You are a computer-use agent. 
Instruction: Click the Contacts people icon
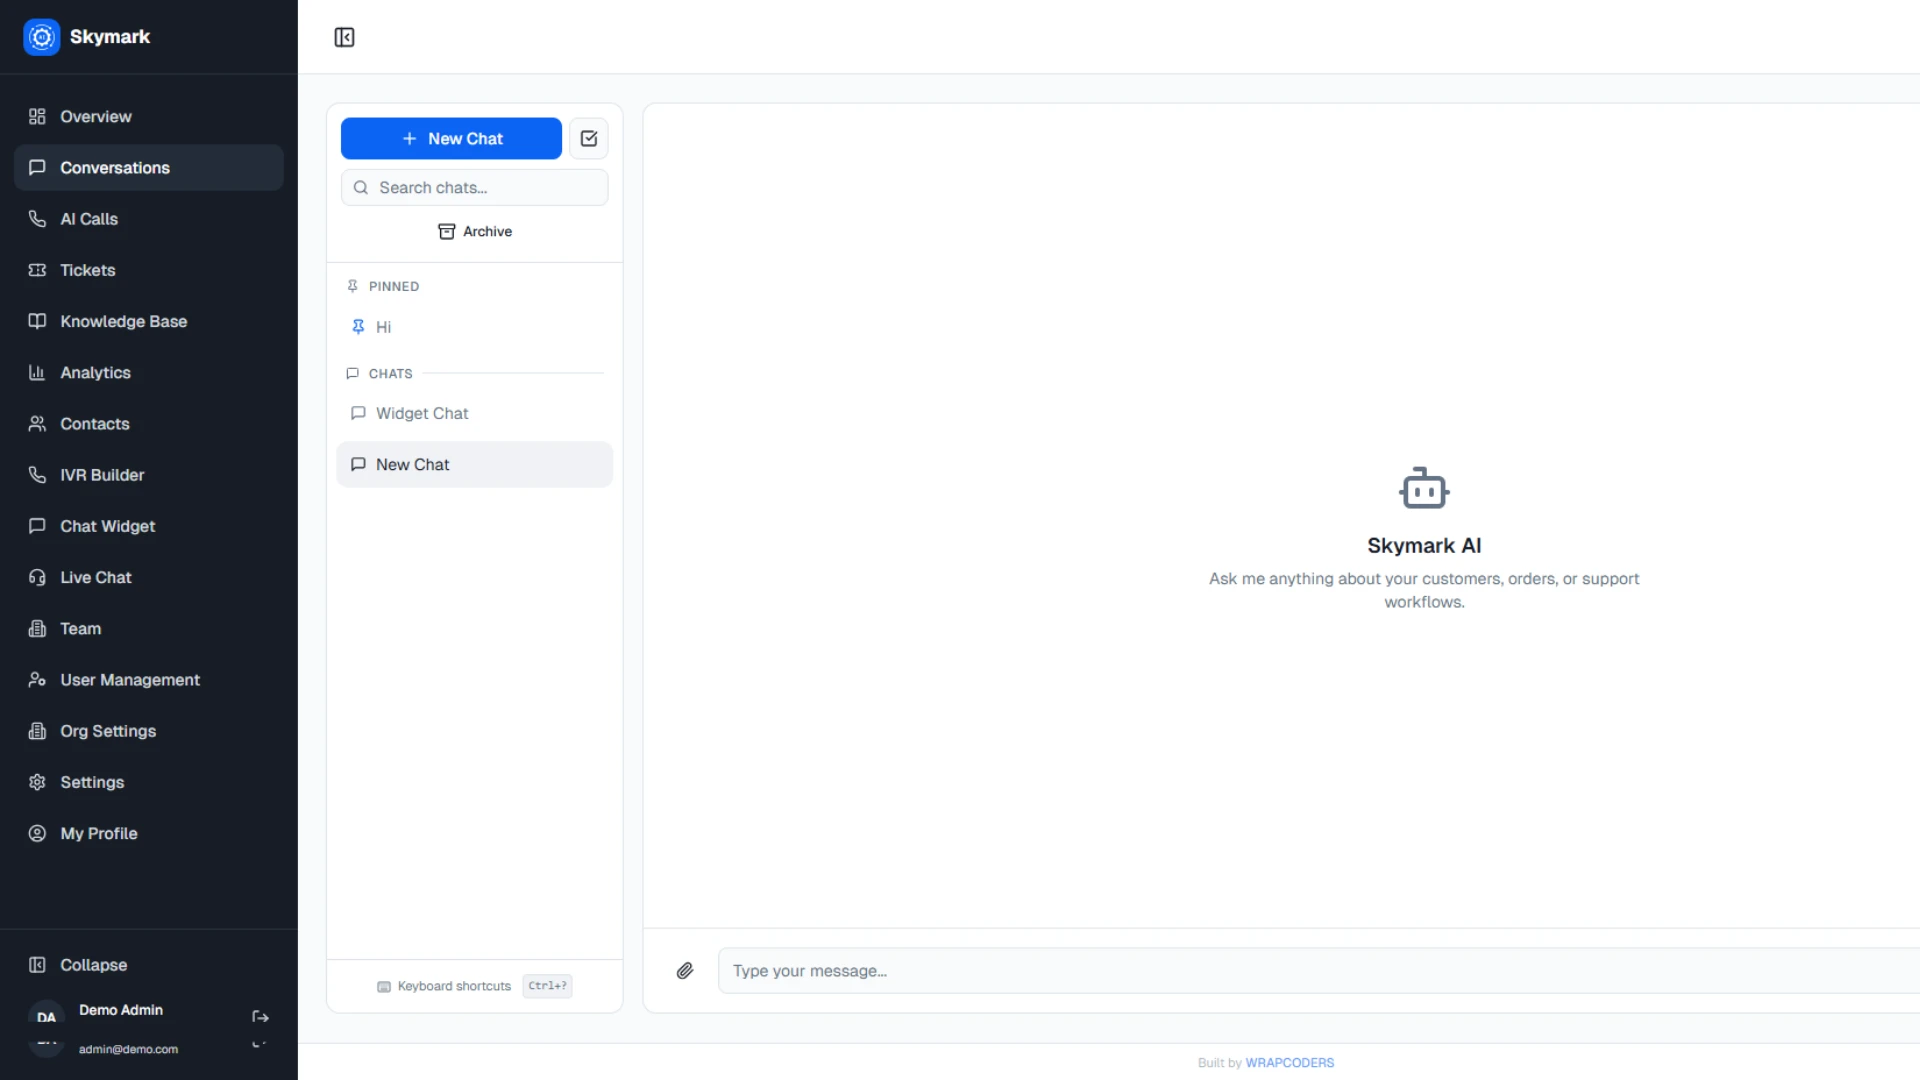(x=37, y=423)
